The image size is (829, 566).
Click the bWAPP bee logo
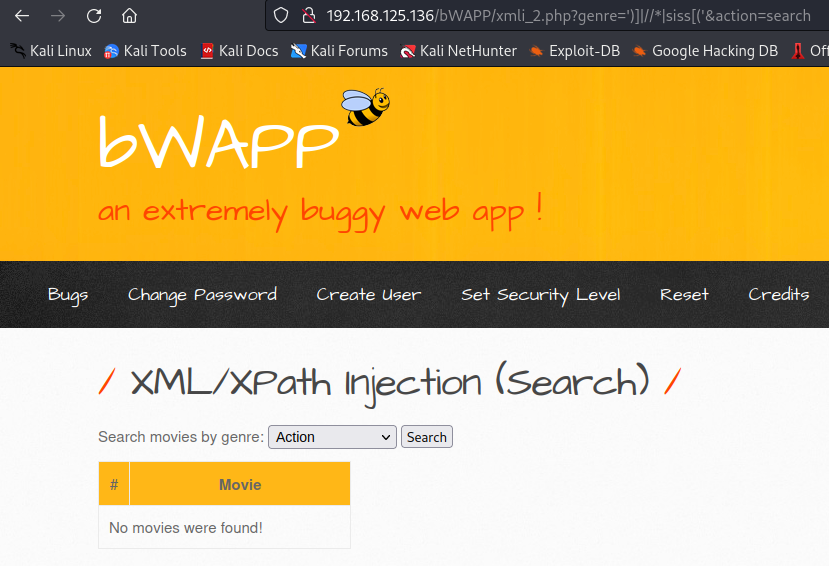pos(365,107)
